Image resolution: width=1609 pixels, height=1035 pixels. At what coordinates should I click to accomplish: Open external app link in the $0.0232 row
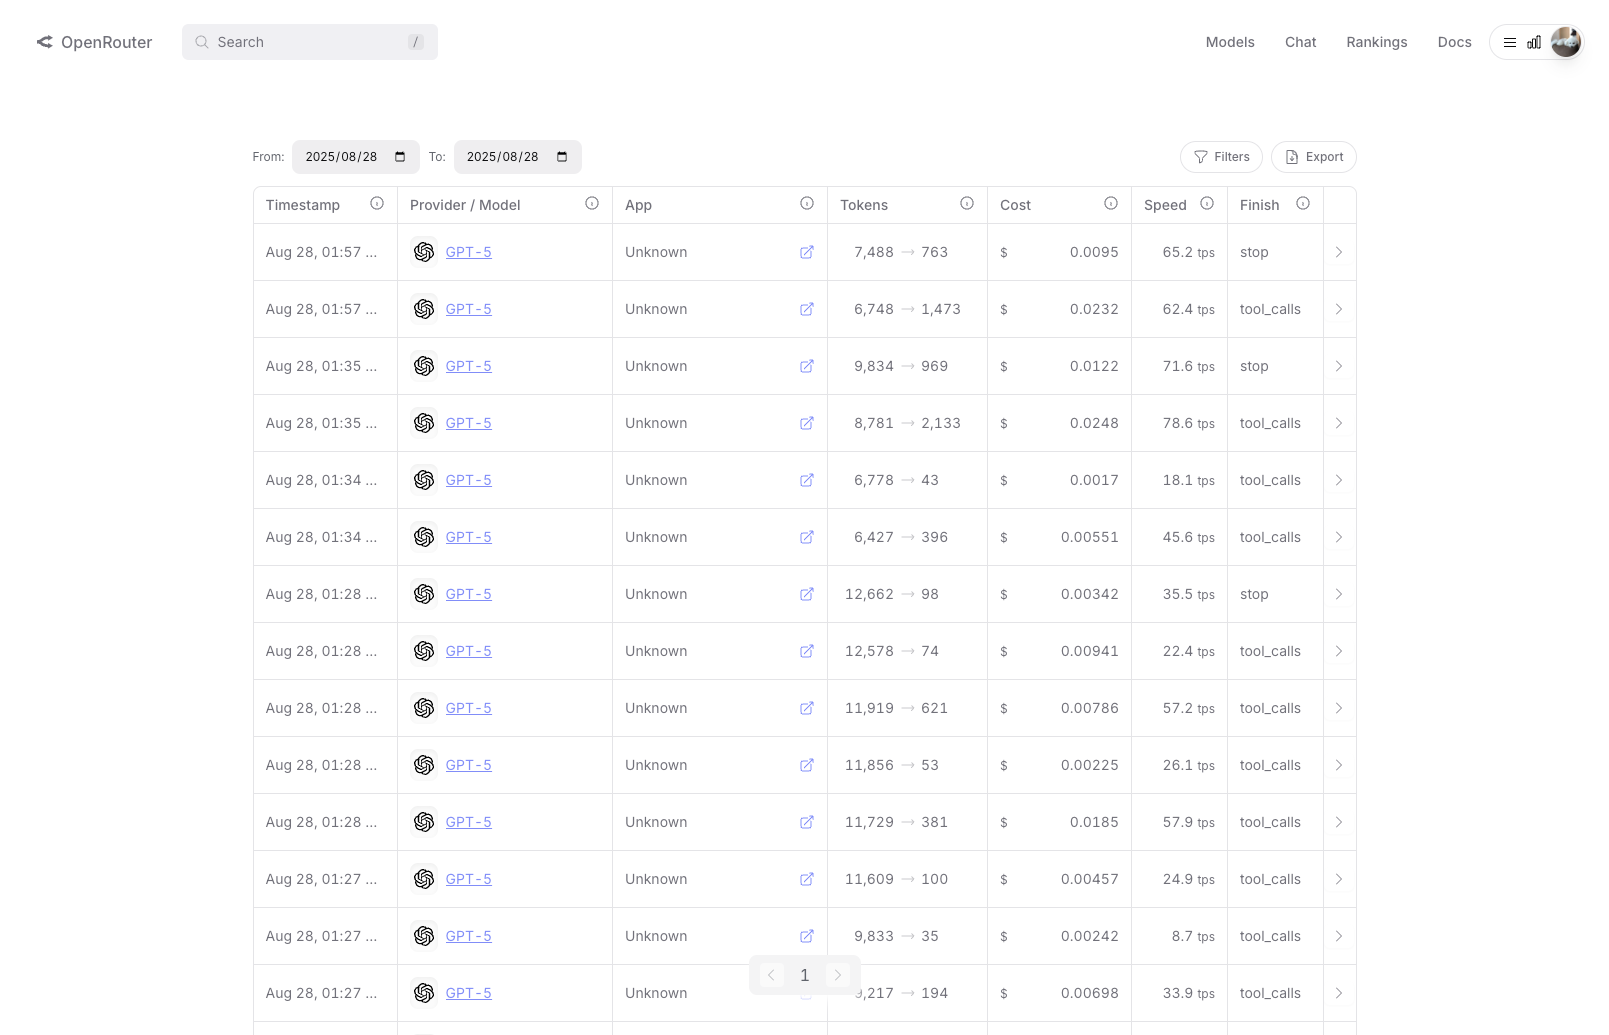tap(807, 309)
